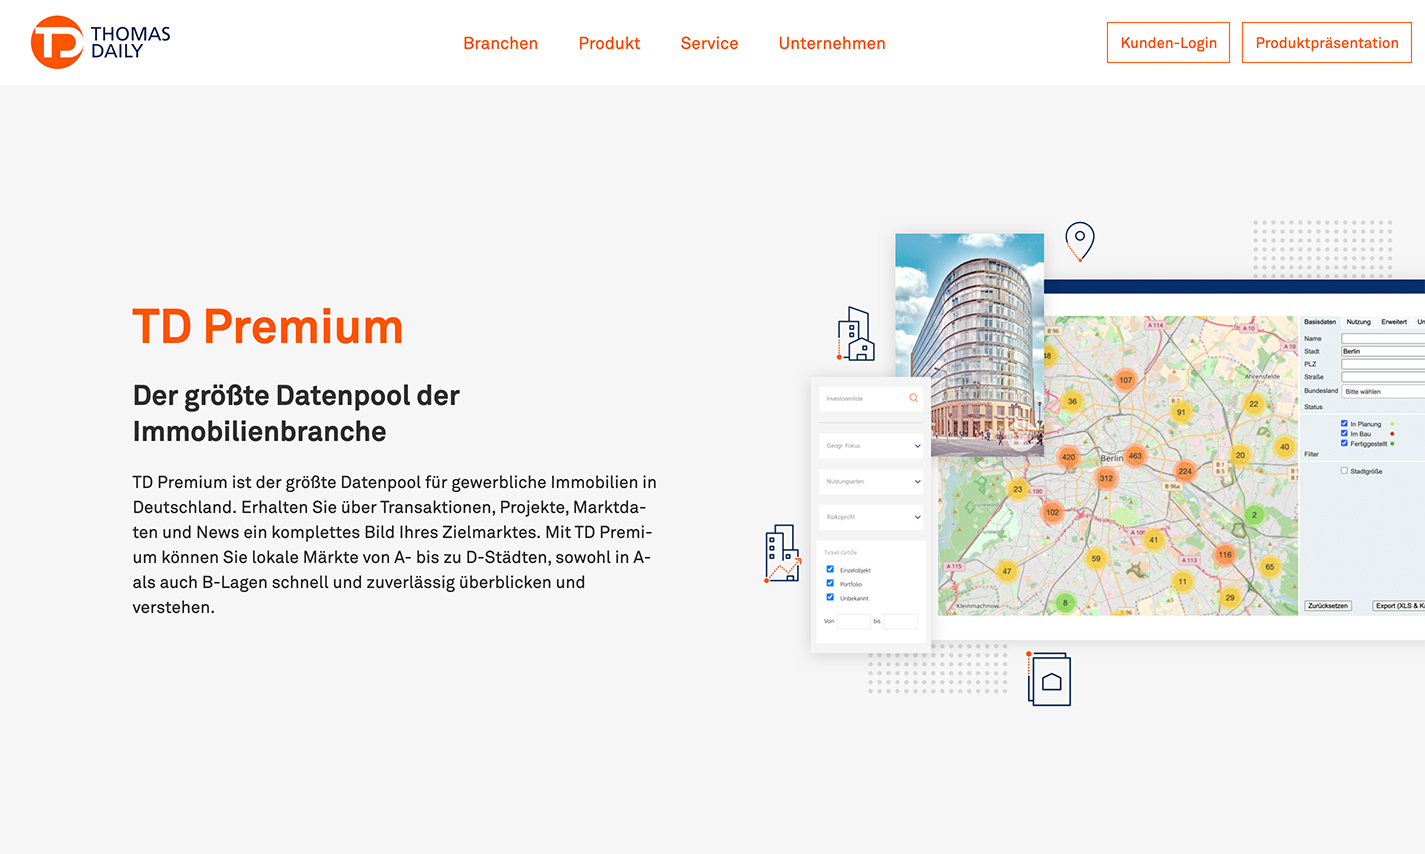The width and height of the screenshot is (1425, 854).
Task: Click the PLZ input field
Action: point(1383,364)
